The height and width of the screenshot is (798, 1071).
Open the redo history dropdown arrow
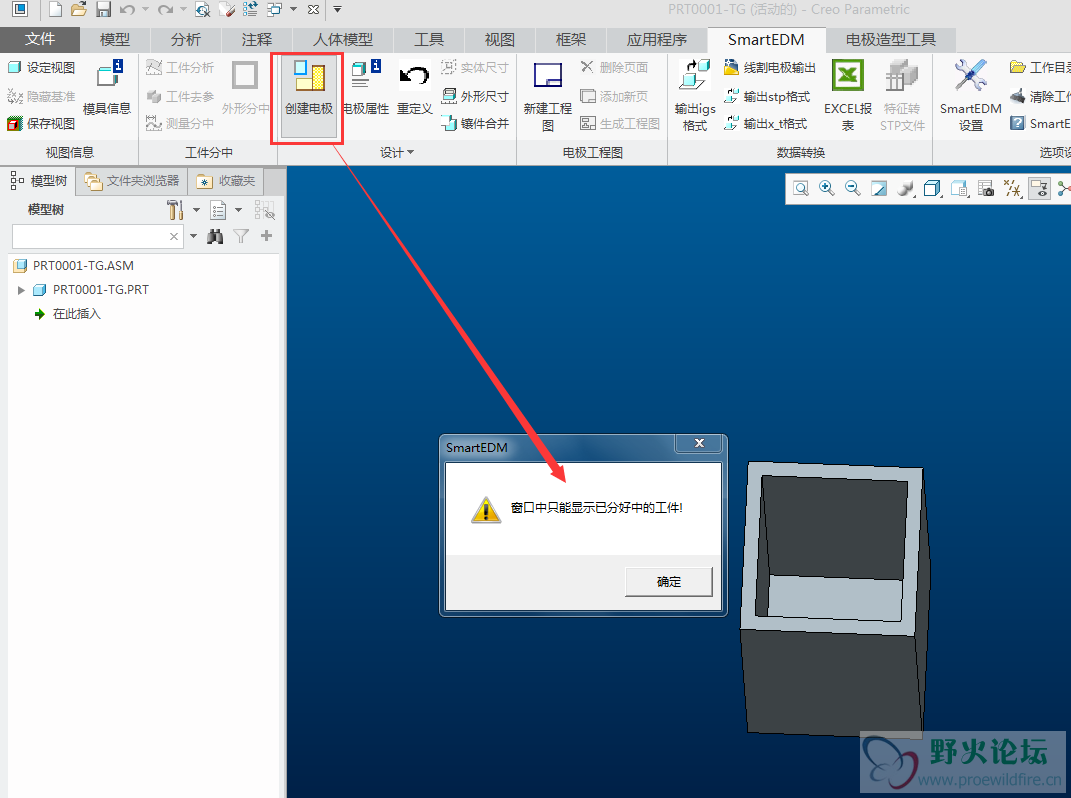(x=183, y=10)
